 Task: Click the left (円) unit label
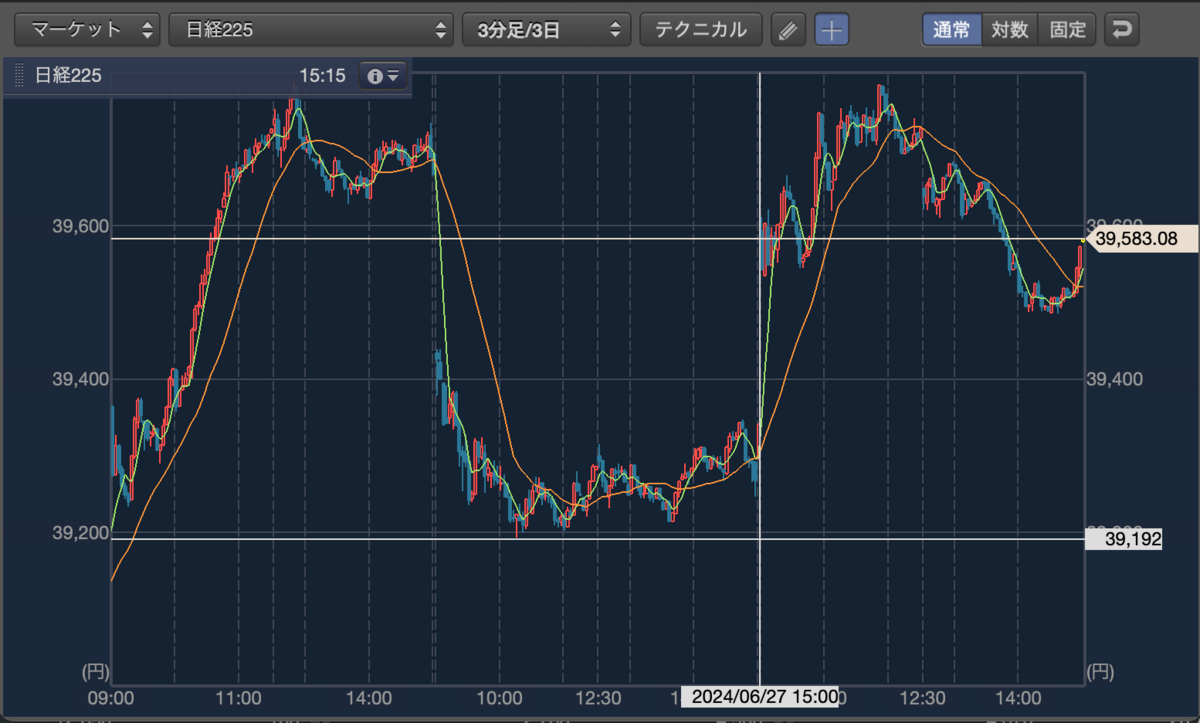coord(95,670)
